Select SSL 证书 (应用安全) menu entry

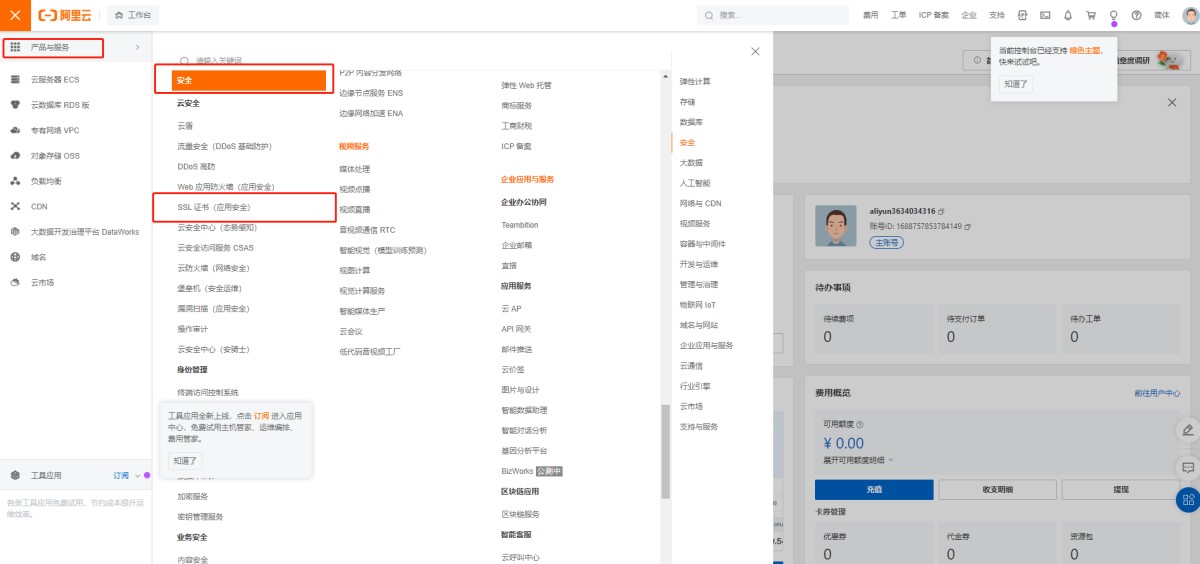[x=214, y=207]
